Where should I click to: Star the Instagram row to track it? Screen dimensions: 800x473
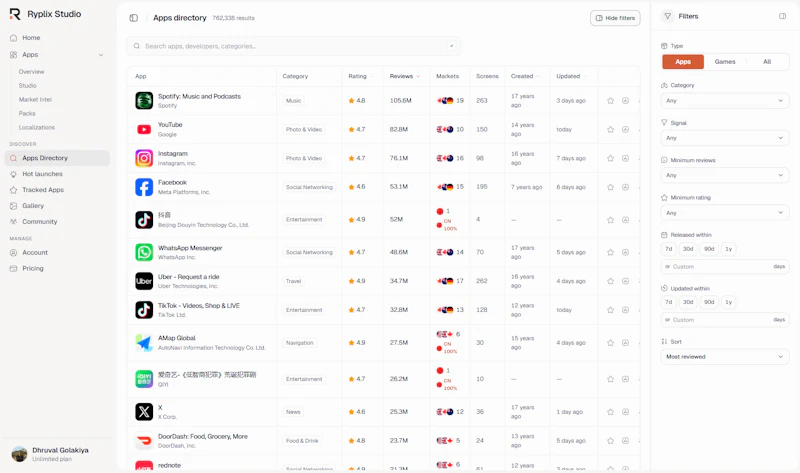[610, 158]
